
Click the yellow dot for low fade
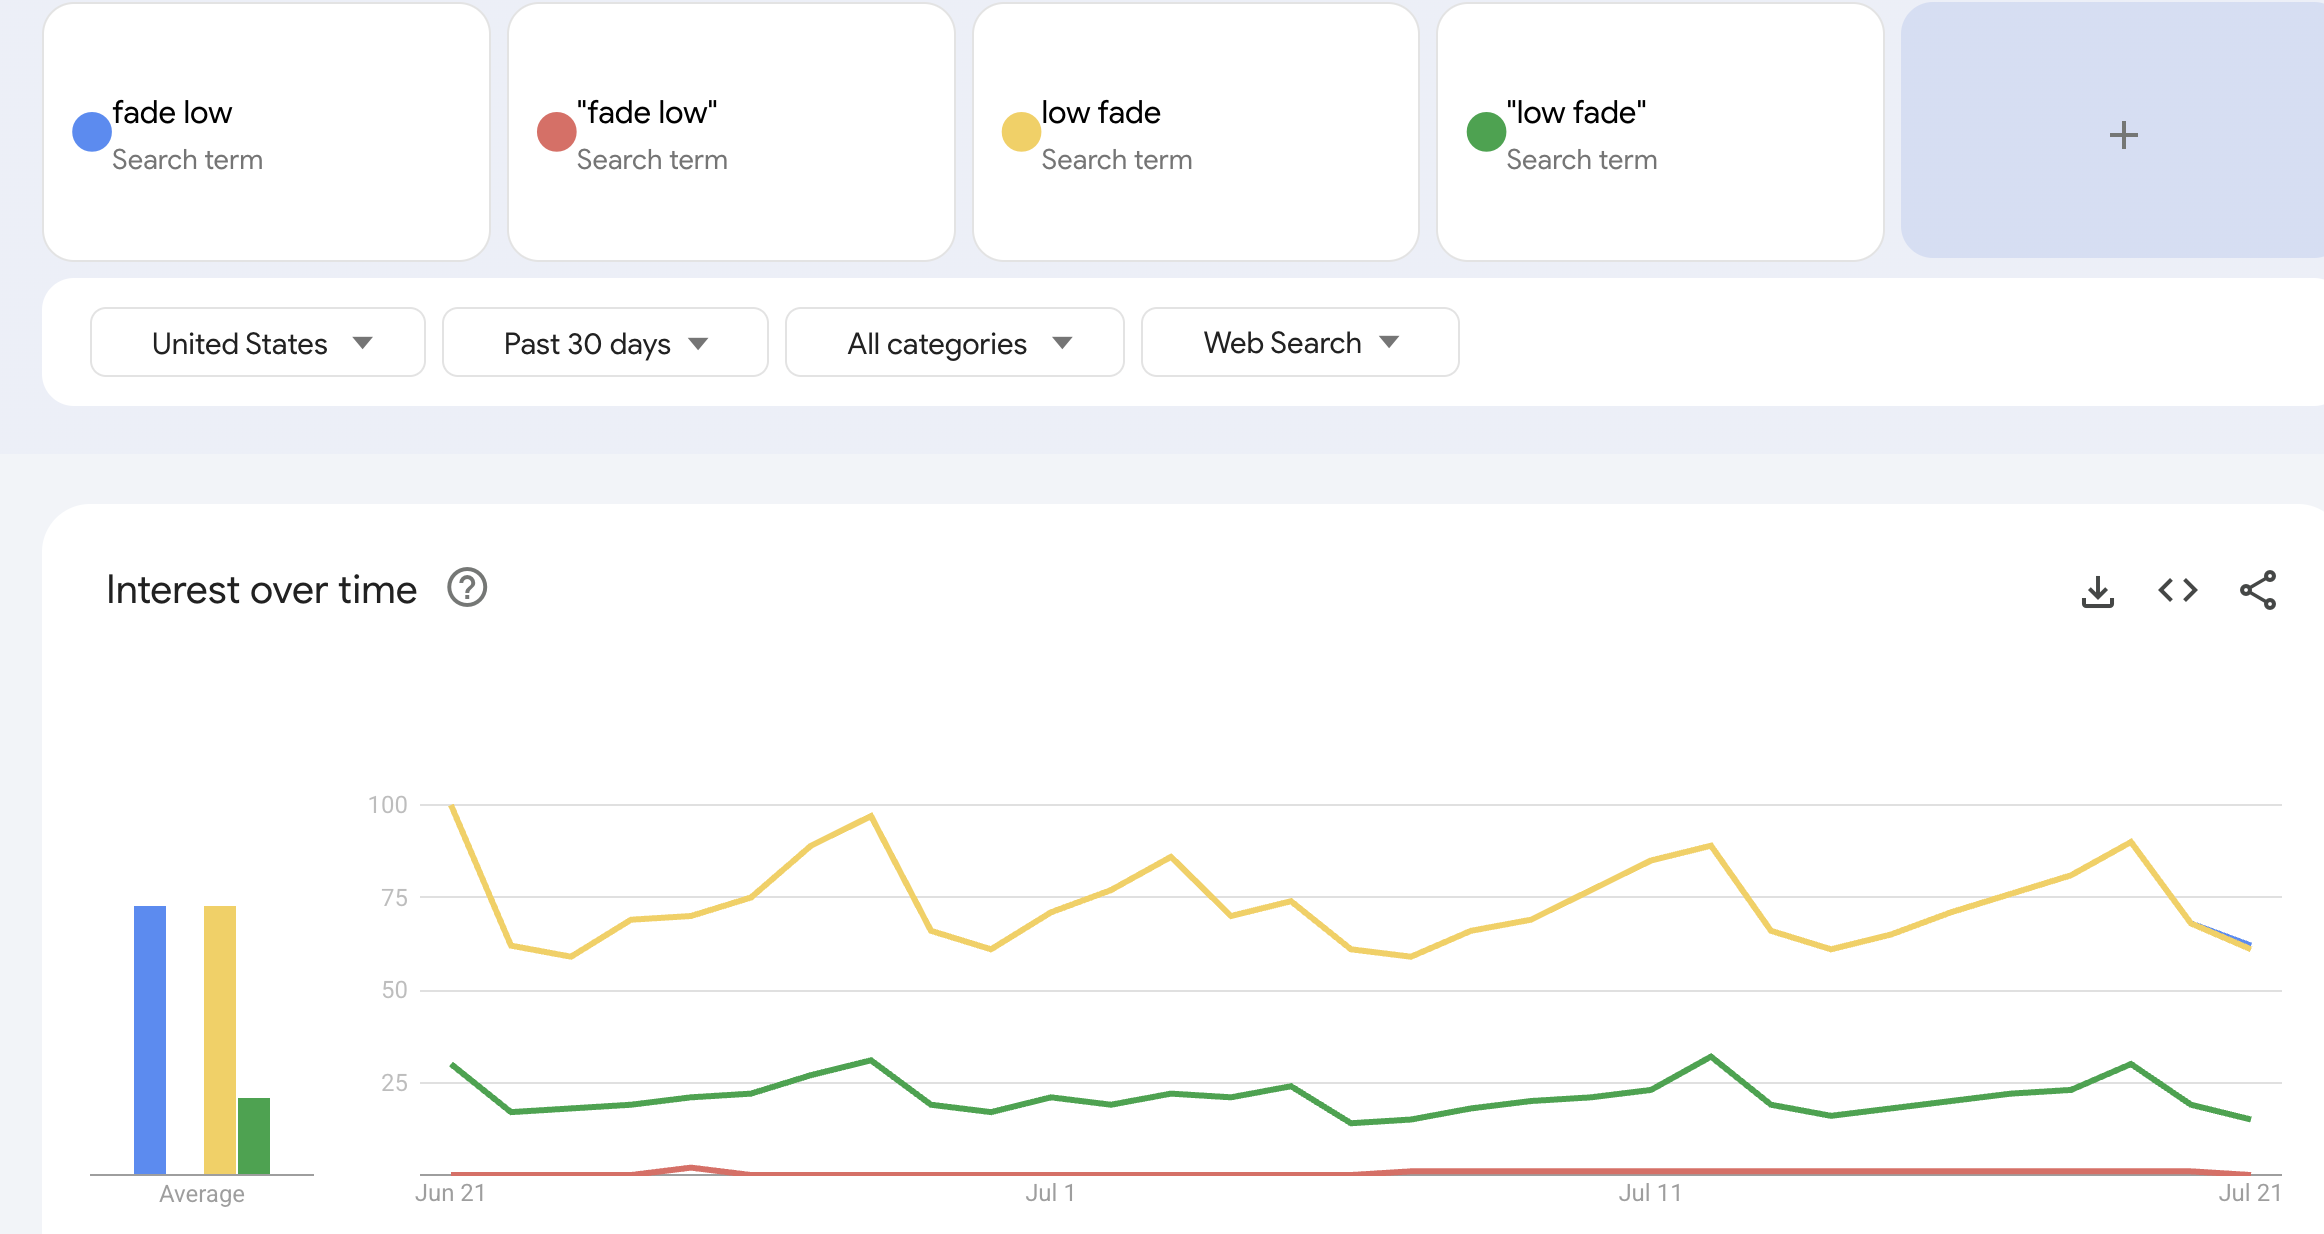point(1021,132)
